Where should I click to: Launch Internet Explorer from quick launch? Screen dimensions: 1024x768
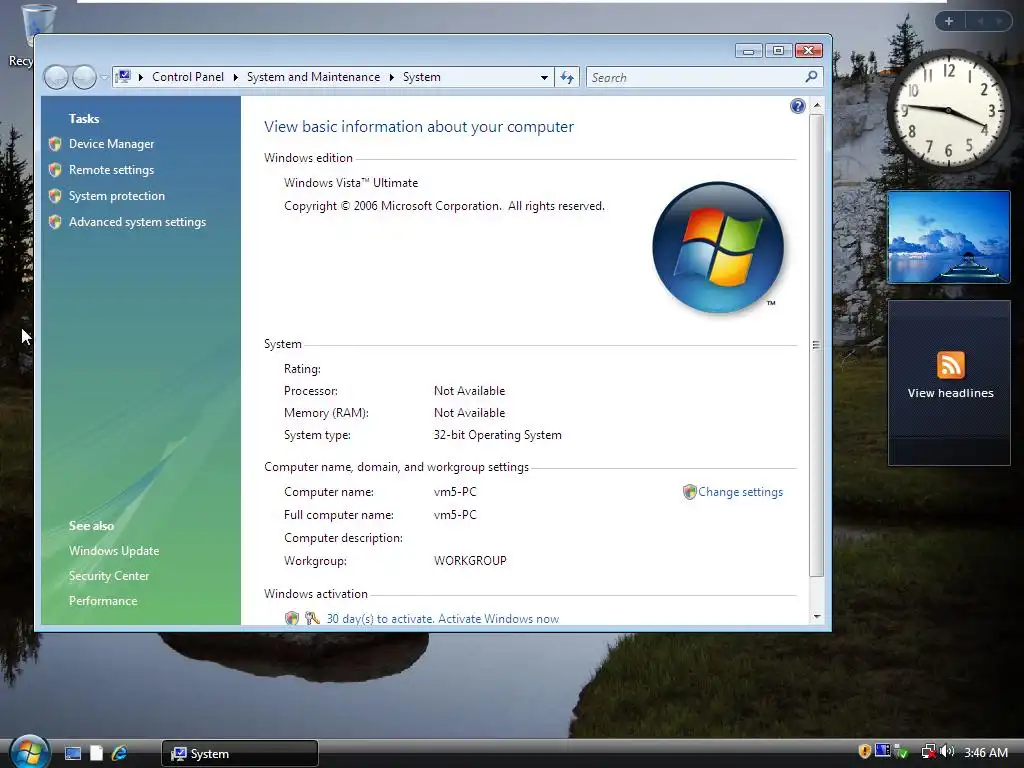119,753
